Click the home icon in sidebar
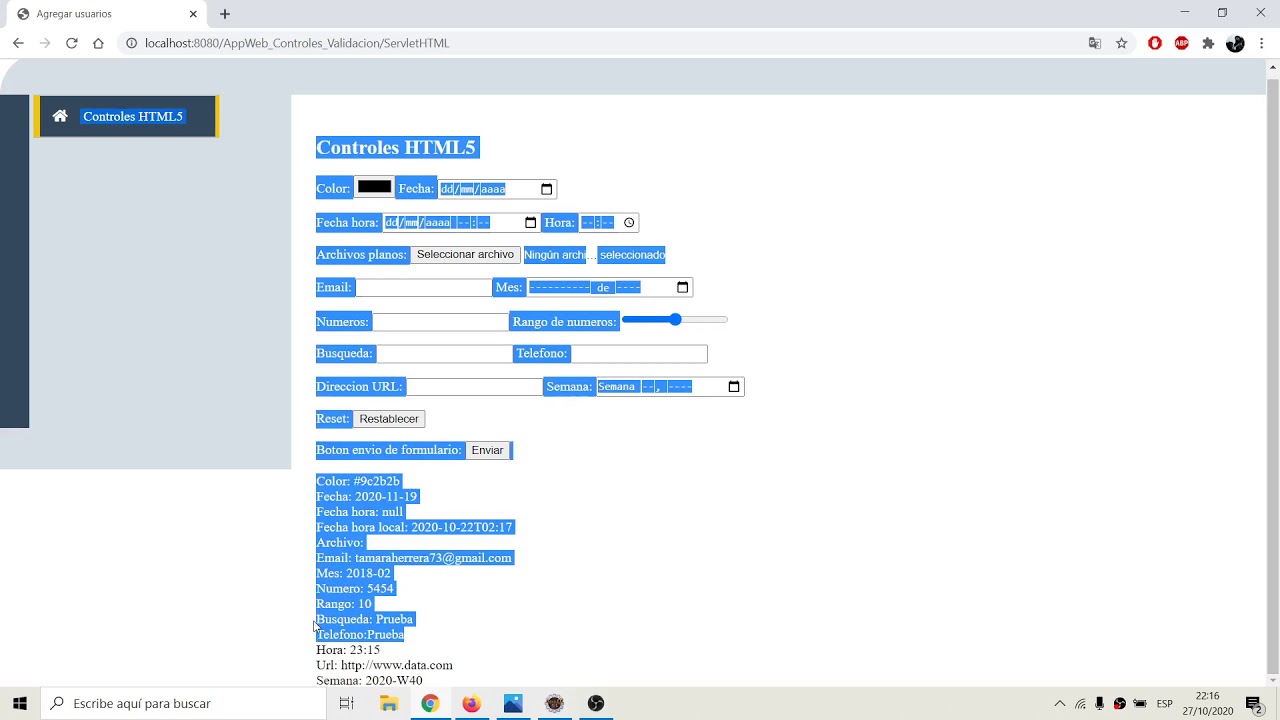 point(60,116)
